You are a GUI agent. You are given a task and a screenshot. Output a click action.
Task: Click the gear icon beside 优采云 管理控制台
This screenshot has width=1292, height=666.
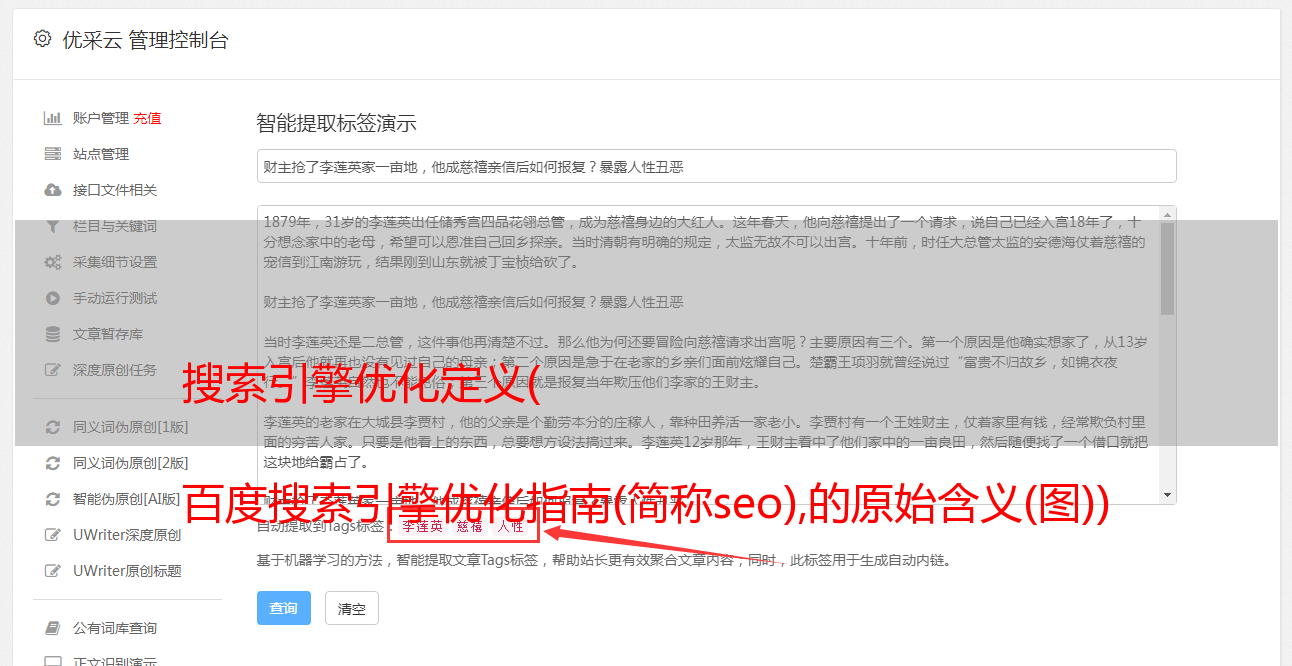[x=42, y=39]
